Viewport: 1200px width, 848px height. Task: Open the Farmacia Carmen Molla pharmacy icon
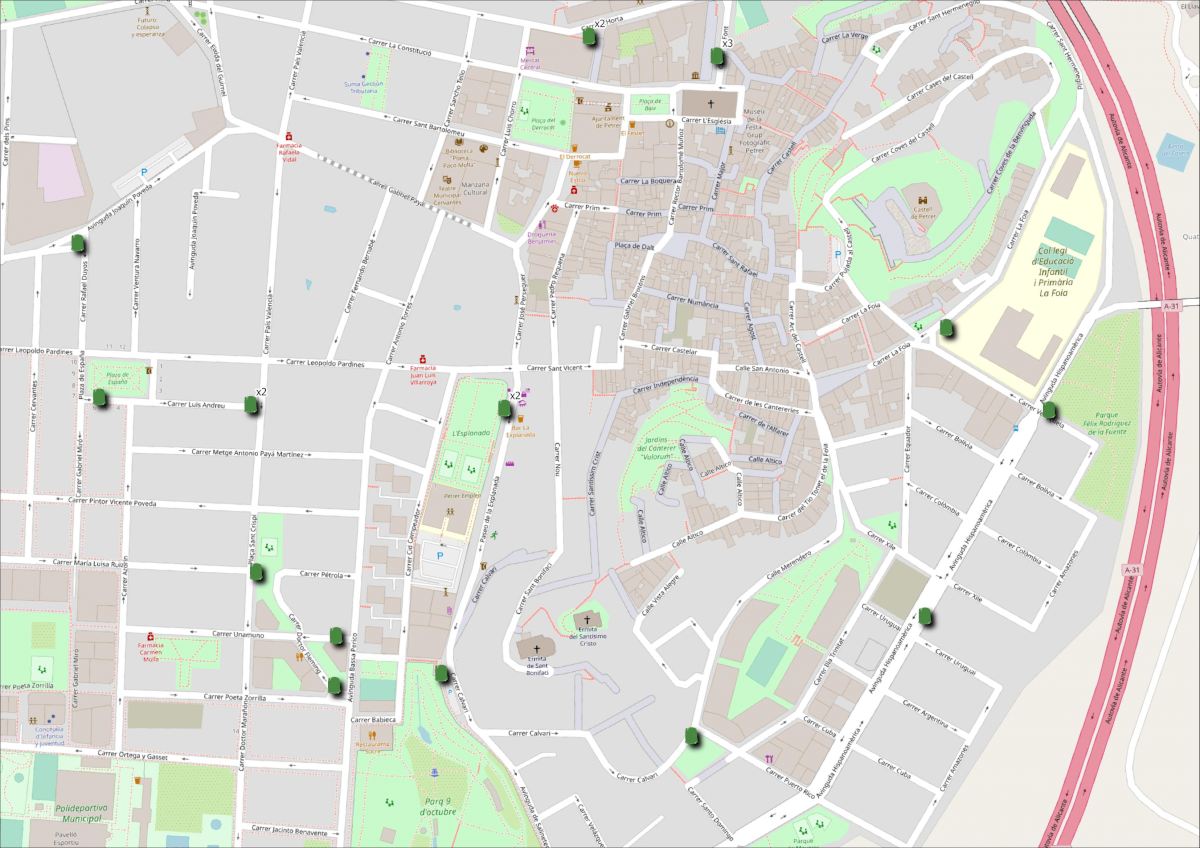150,636
